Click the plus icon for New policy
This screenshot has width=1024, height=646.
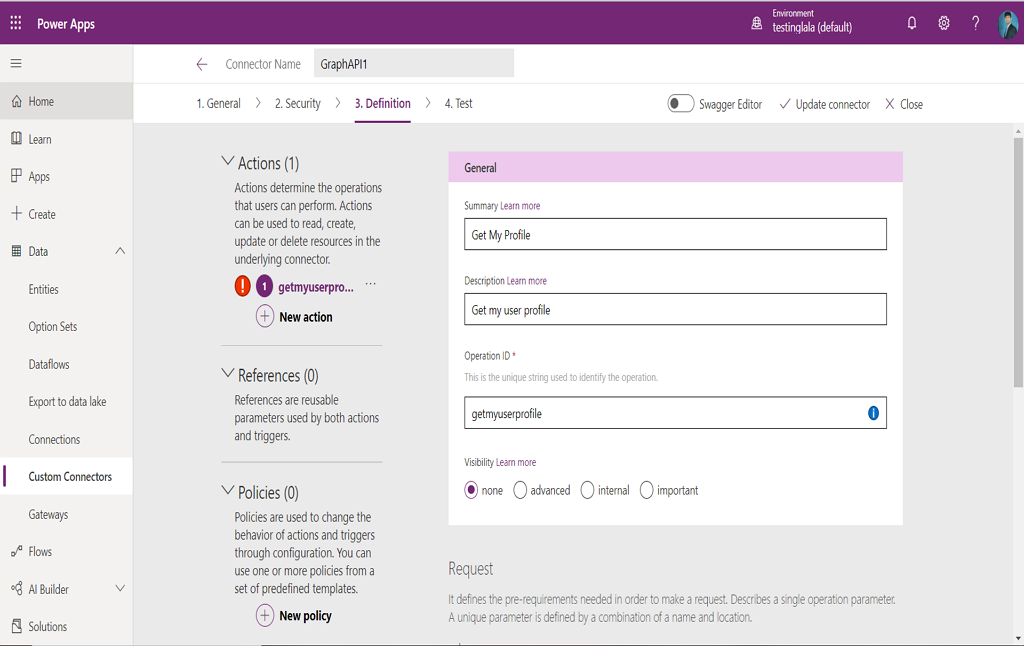265,616
